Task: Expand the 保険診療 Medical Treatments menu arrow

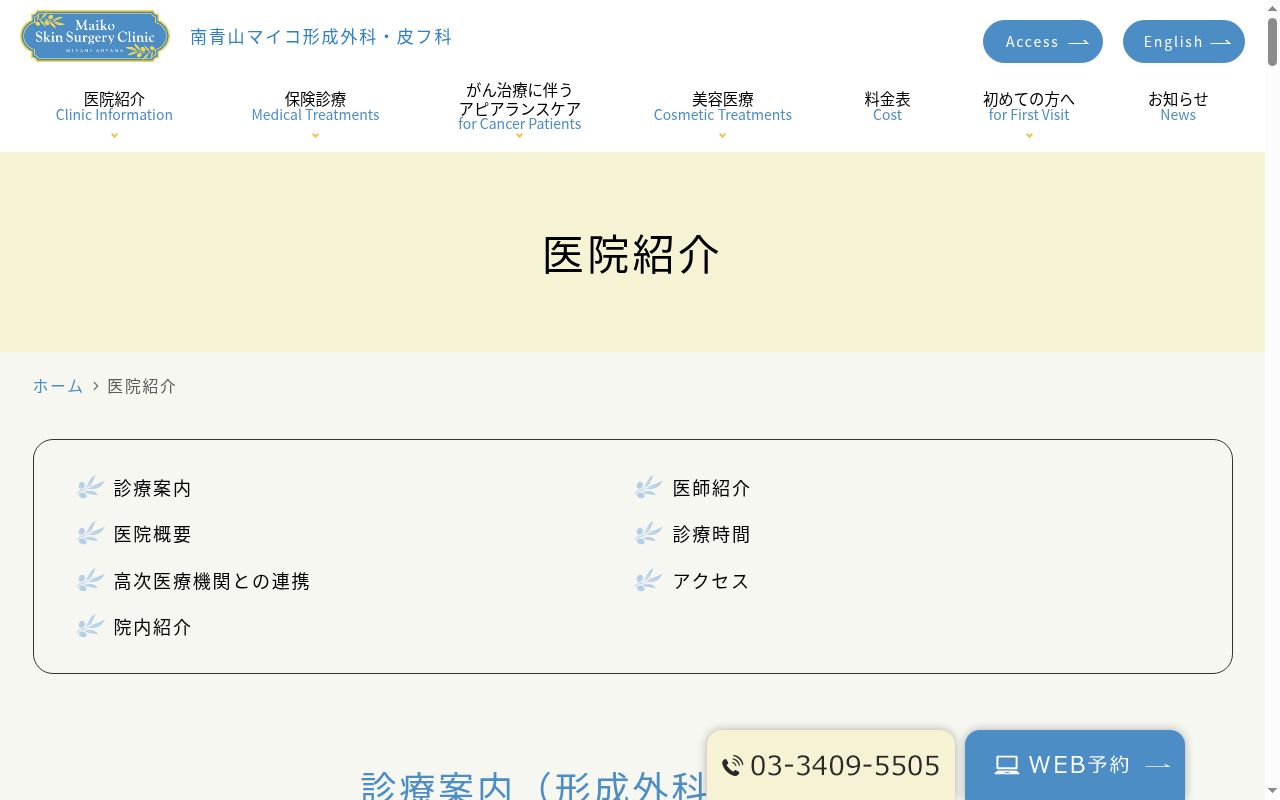Action: point(315,136)
